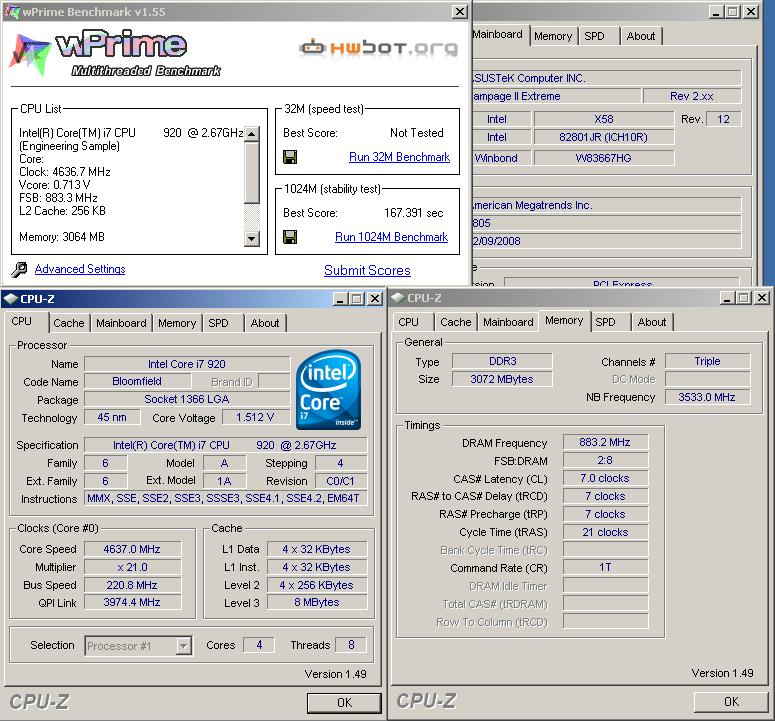This screenshot has height=721, width=775.
Task: Click the save icon beside Run 32M Benchmark
Action: 290,157
